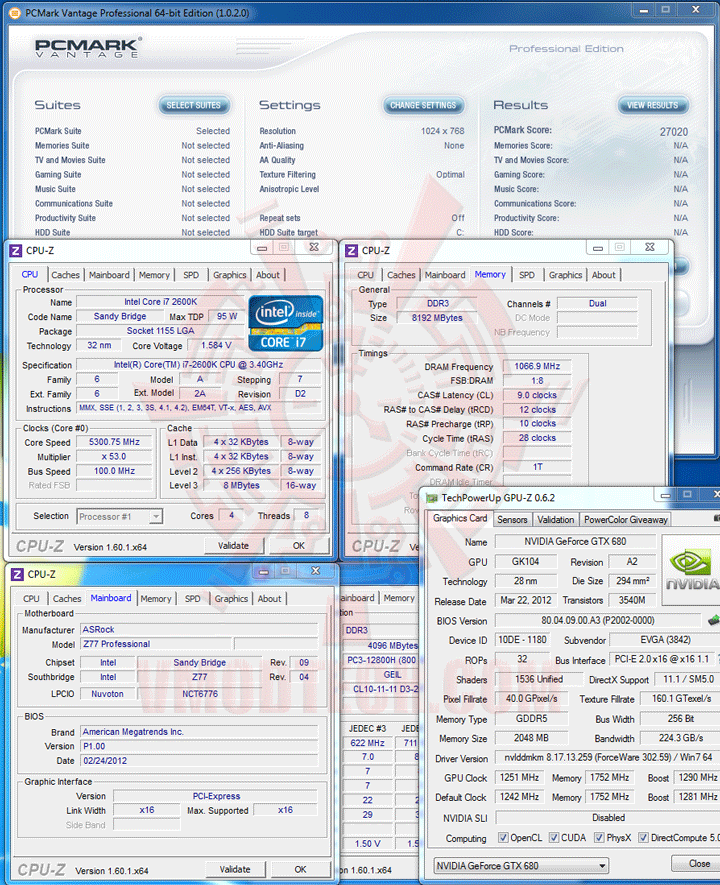The height and width of the screenshot is (885, 720).
Task: Open Memory tab in top-left CPU-Z window
Action: [x=154, y=275]
